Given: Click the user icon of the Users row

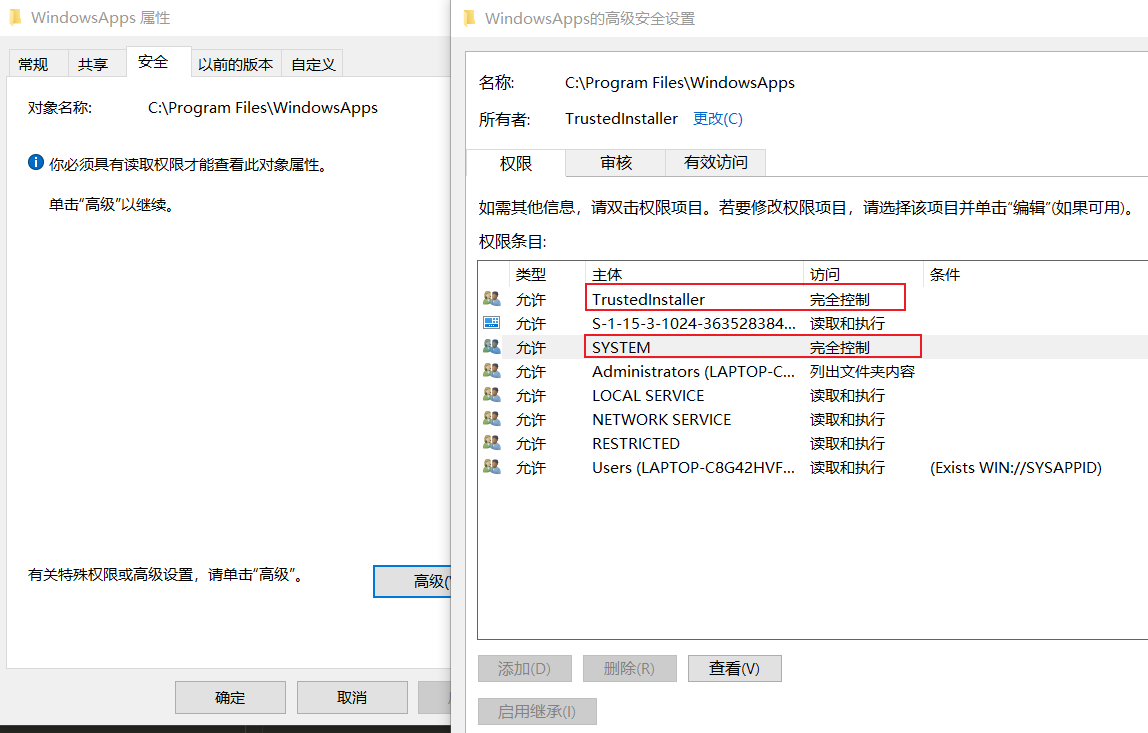Looking at the screenshot, I should point(491,467).
